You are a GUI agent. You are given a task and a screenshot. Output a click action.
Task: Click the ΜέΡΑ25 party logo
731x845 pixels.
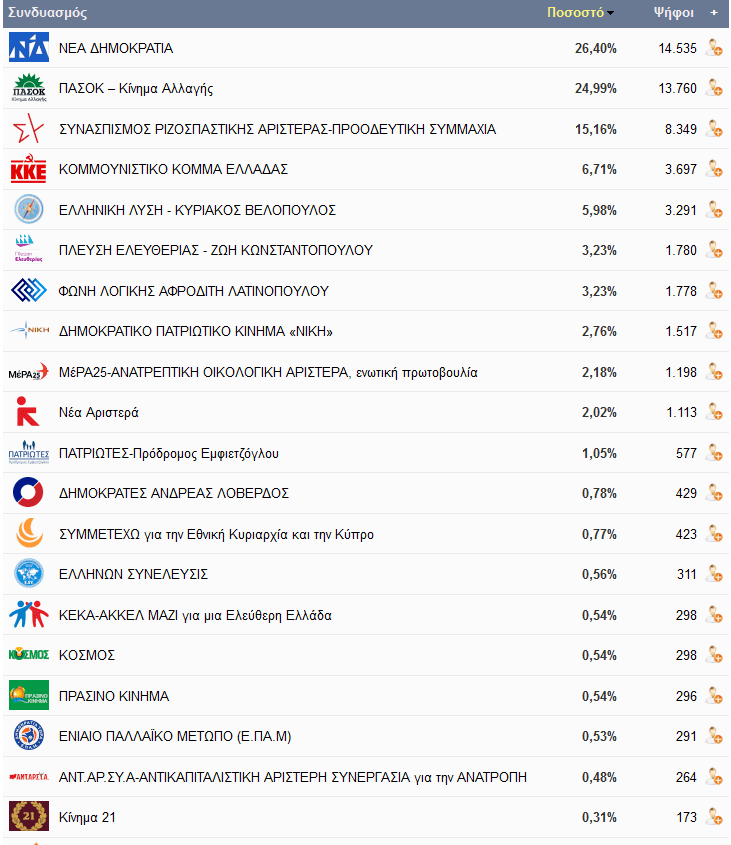[x=29, y=372]
